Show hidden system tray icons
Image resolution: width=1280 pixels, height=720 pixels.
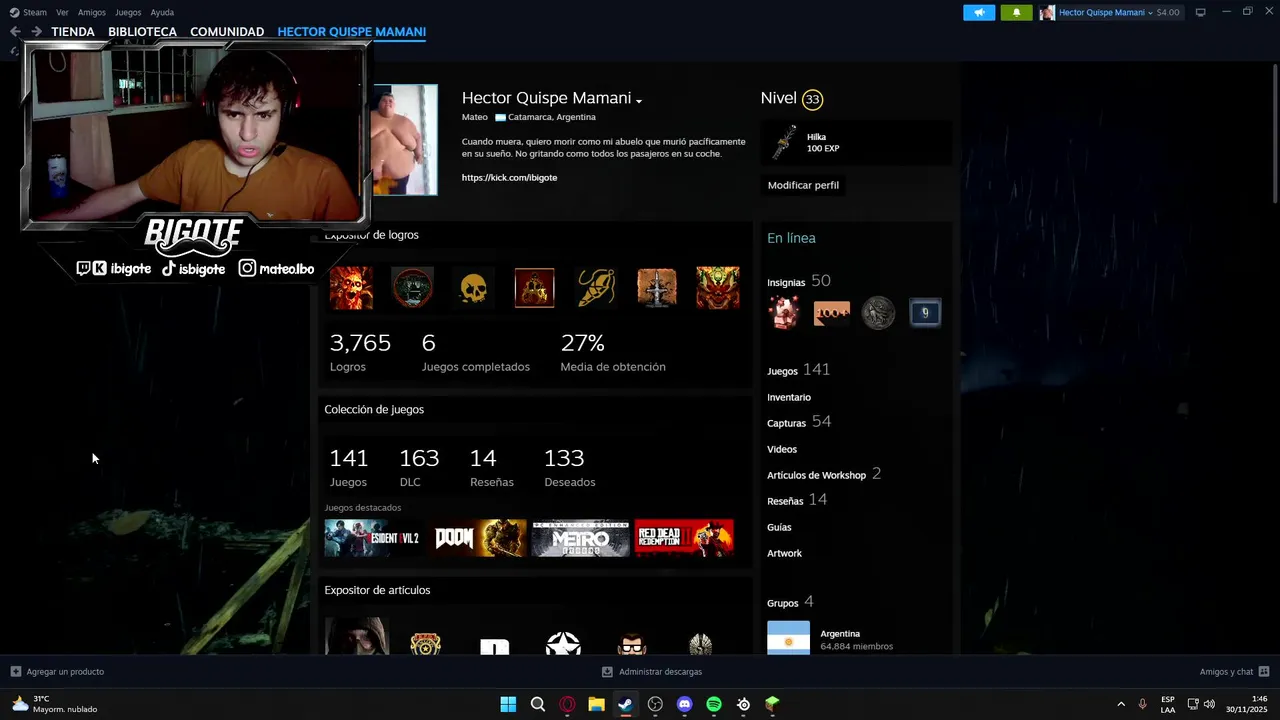pos(1121,704)
